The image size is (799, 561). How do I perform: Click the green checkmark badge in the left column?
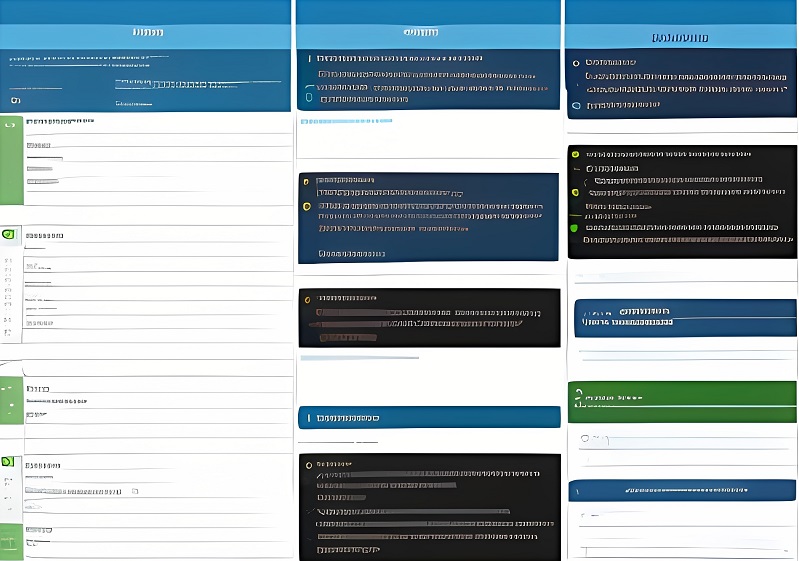click(x=10, y=234)
